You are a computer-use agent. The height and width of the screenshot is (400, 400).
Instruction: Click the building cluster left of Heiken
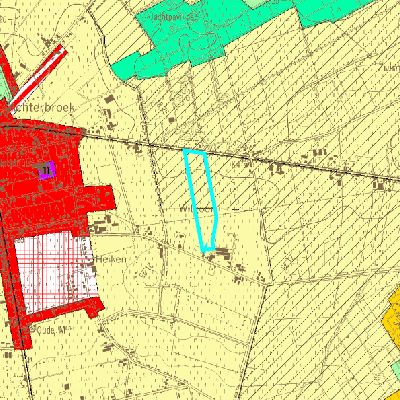[x=101, y=224]
